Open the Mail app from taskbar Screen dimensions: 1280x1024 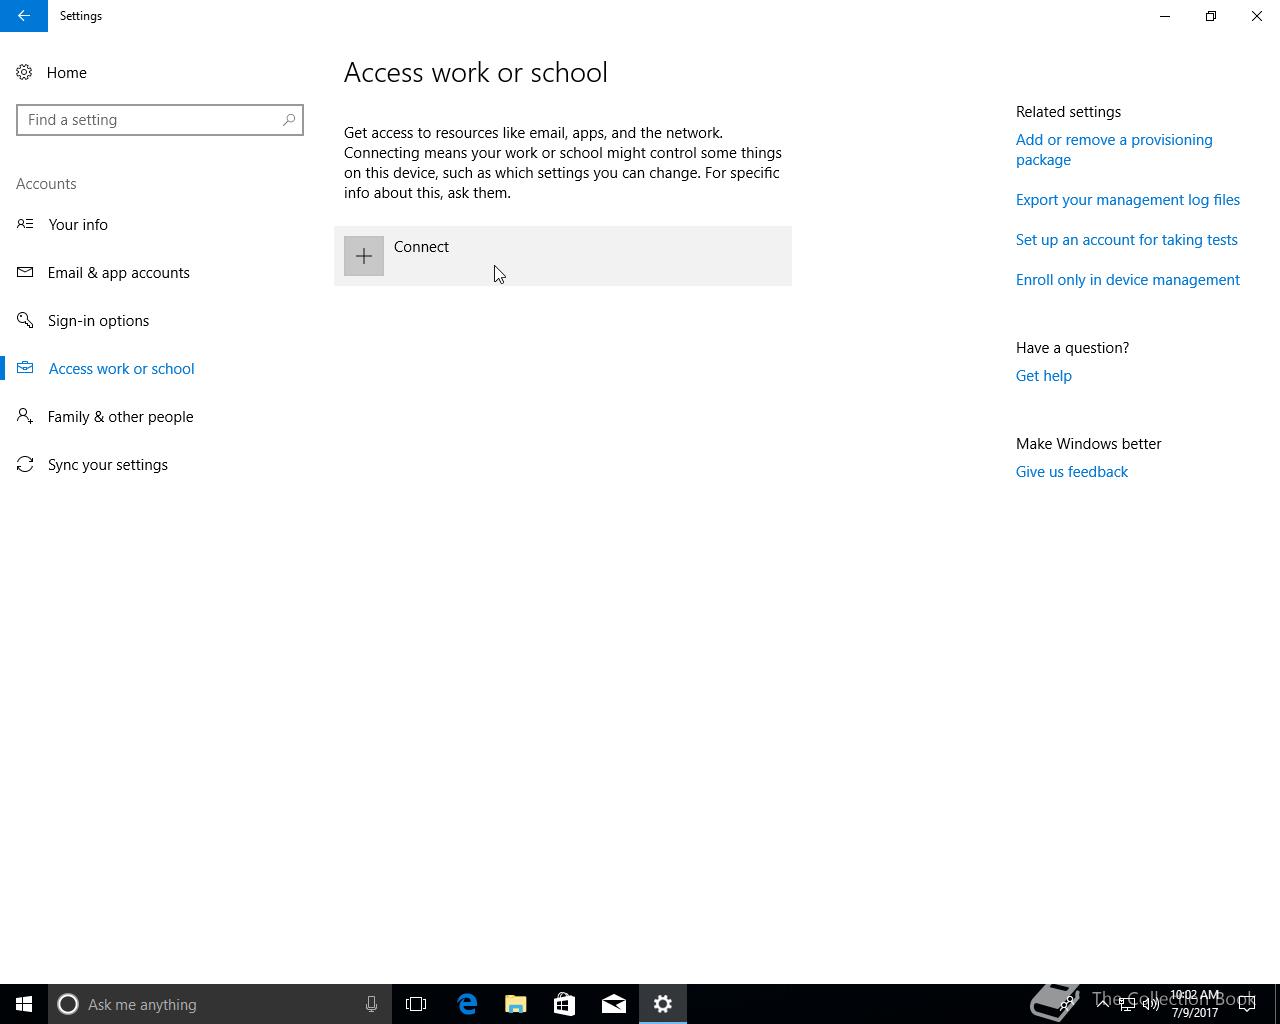click(x=614, y=1004)
